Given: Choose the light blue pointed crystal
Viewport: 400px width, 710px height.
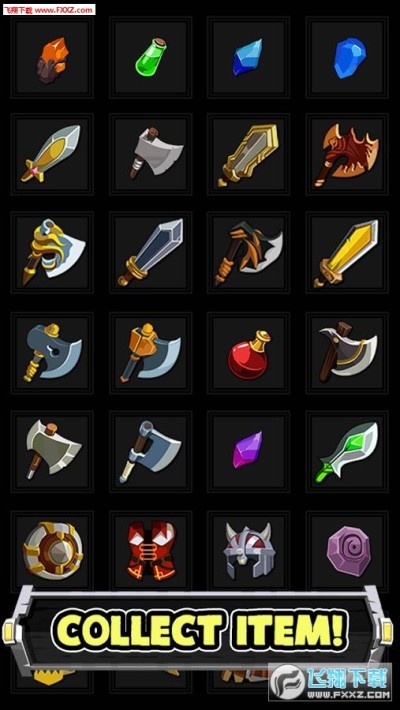Looking at the screenshot, I should 249,58.
